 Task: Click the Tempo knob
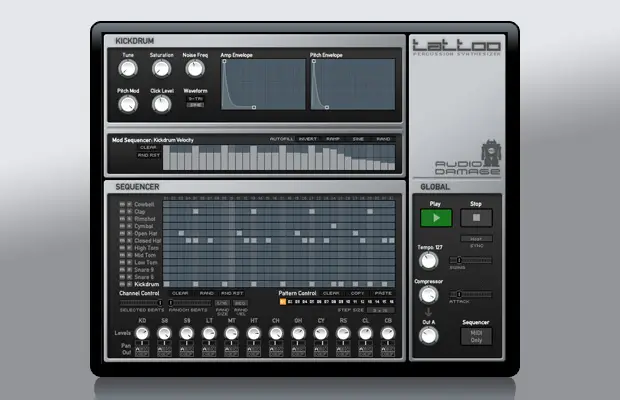click(x=429, y=261)
